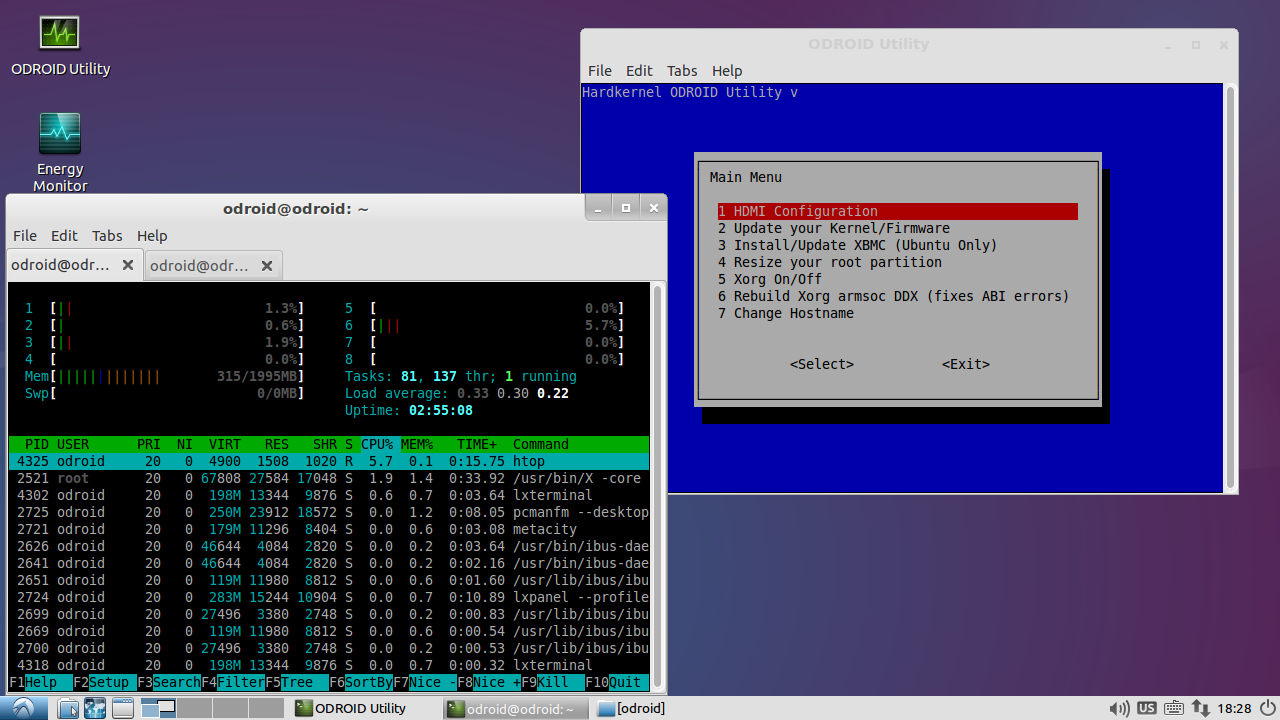1280x720 pixels.
Task: Click the power/logout icon in tray
Action: pos(1267,708)
